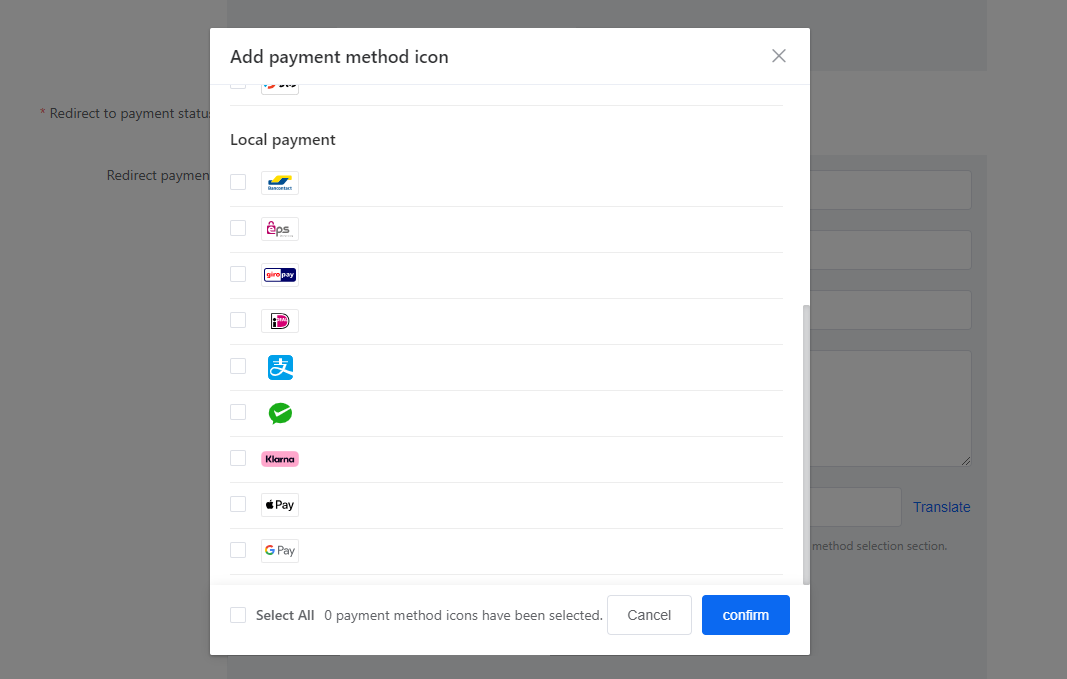1067x679 pixels.
Task: Check the Apple Pay checkbox
Action: pyautogui.click(x=238, y=504)
